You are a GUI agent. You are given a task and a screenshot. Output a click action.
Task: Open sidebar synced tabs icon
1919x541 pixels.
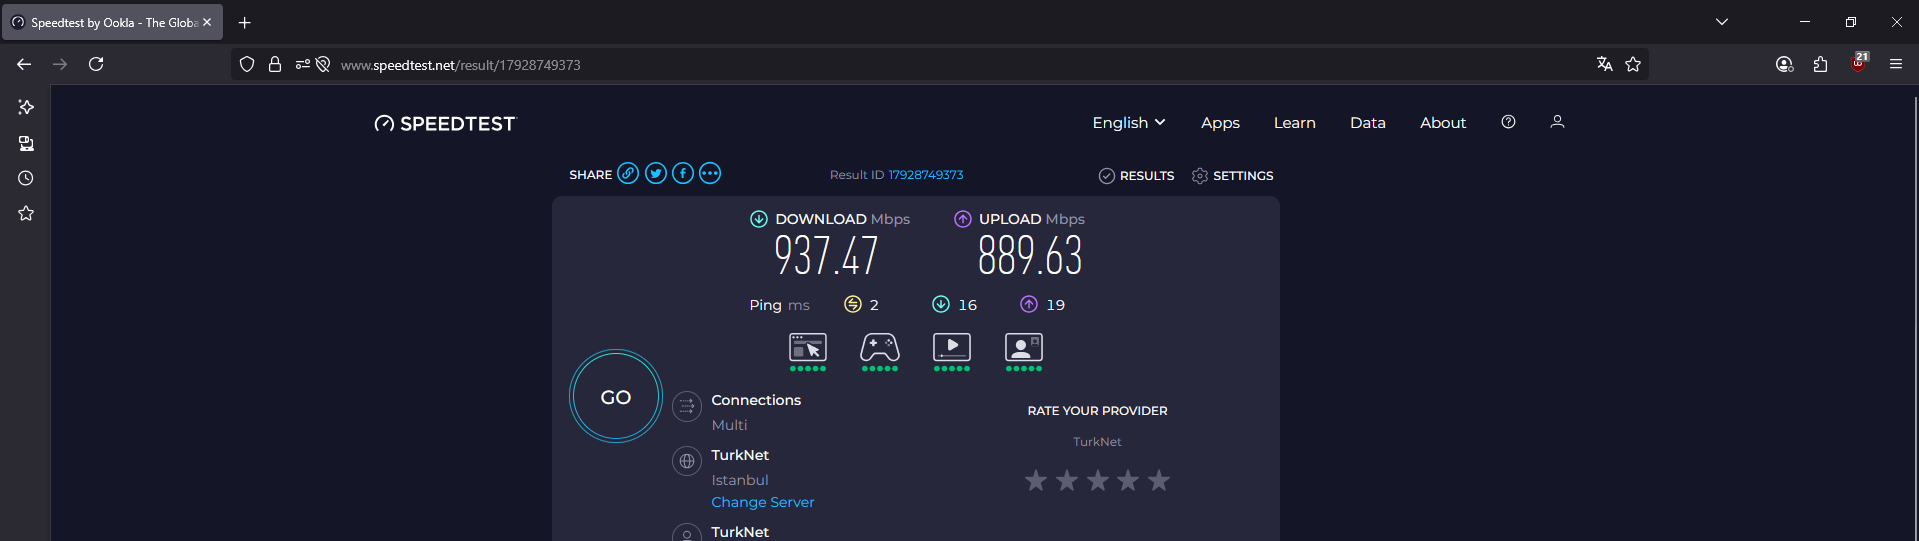(26, 143)
